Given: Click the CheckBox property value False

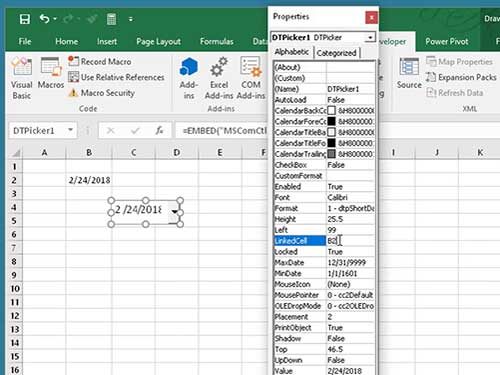Looking at the screenshot, I should pos(350,165).
